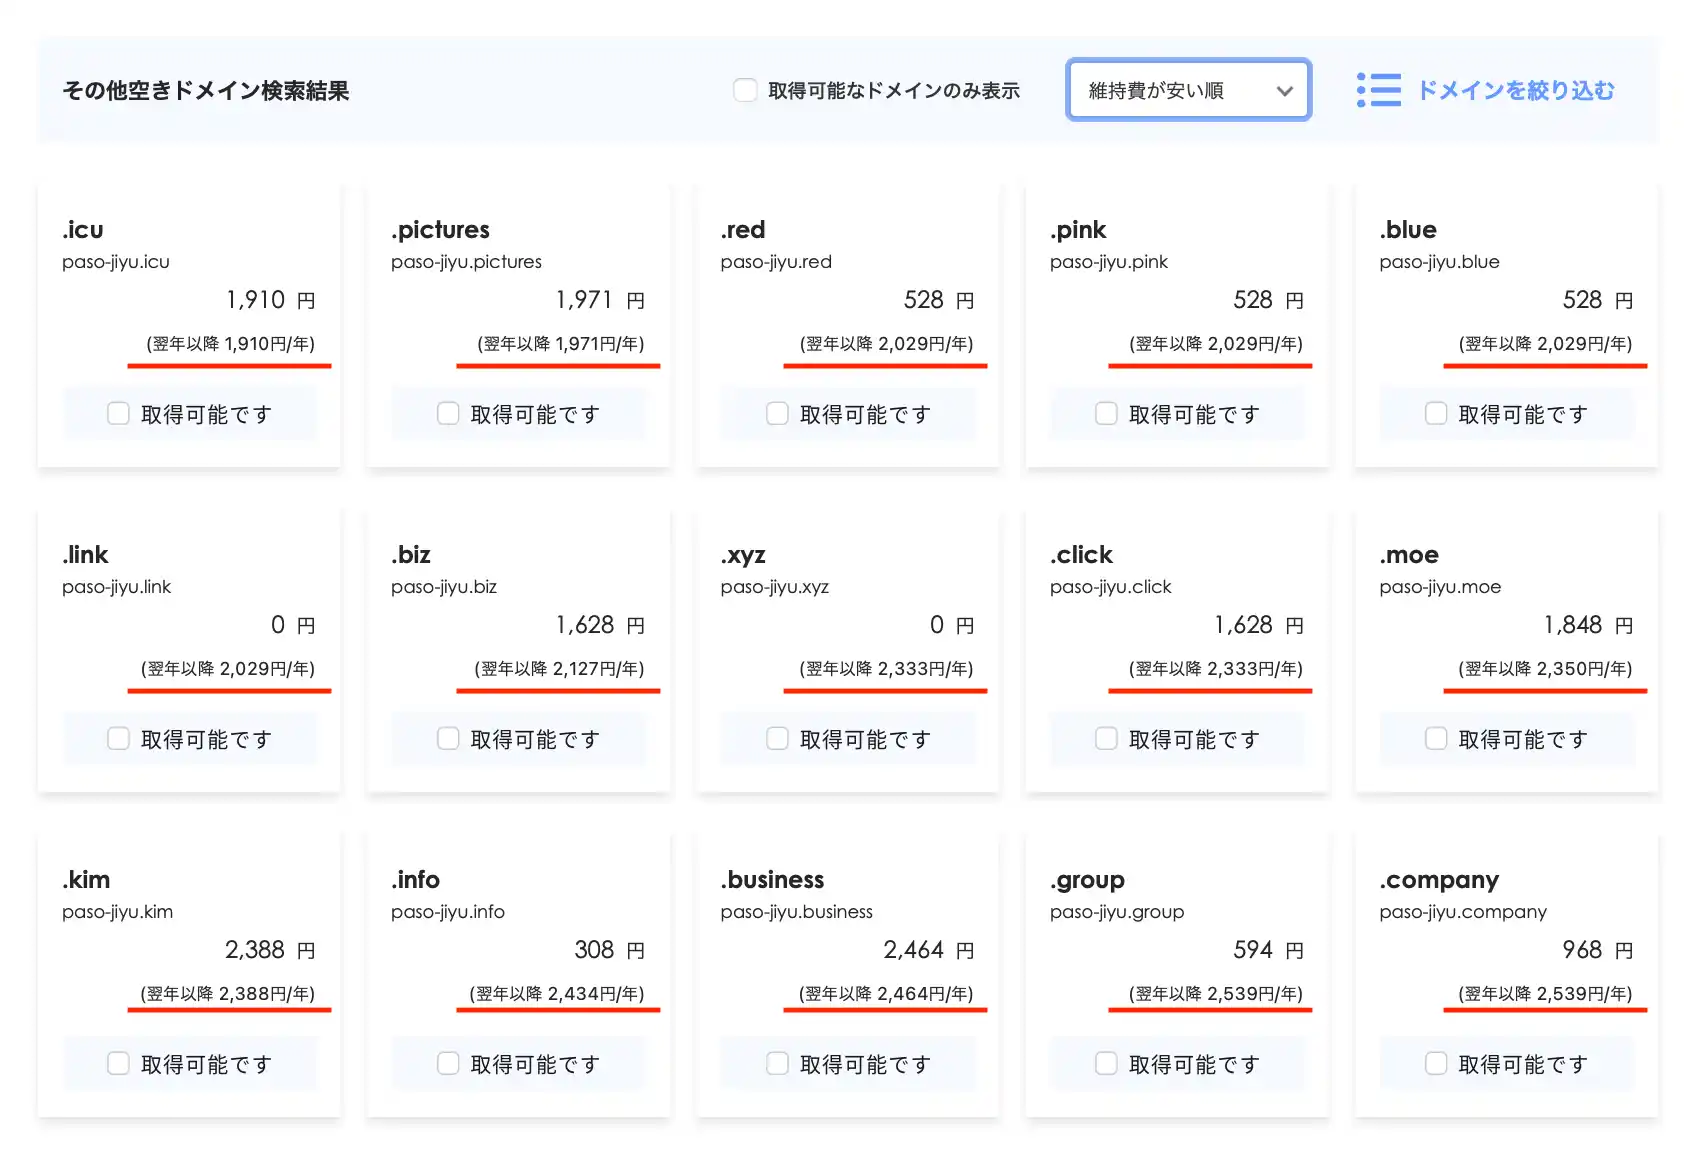Click the .business card heading
Screen dimensions: 1704x1152
[x=772, y=880]
